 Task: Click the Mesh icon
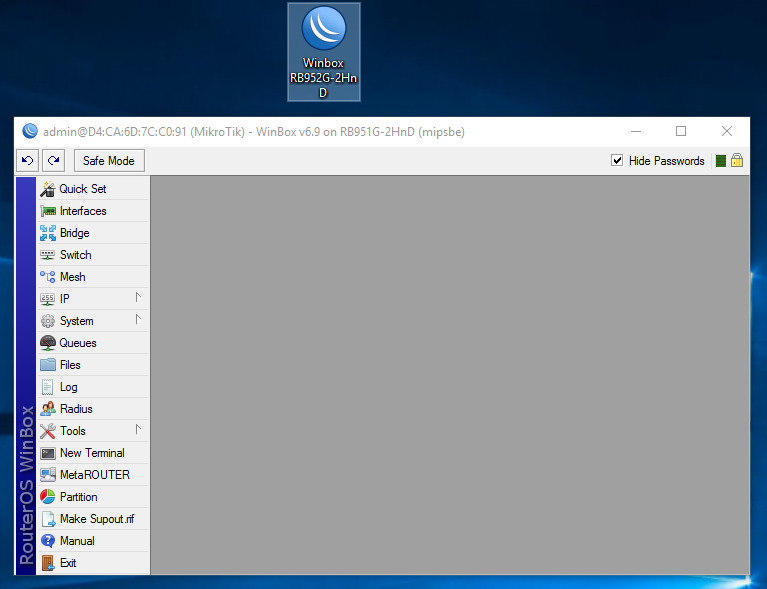pyautogui.click(x=48, y=277)
